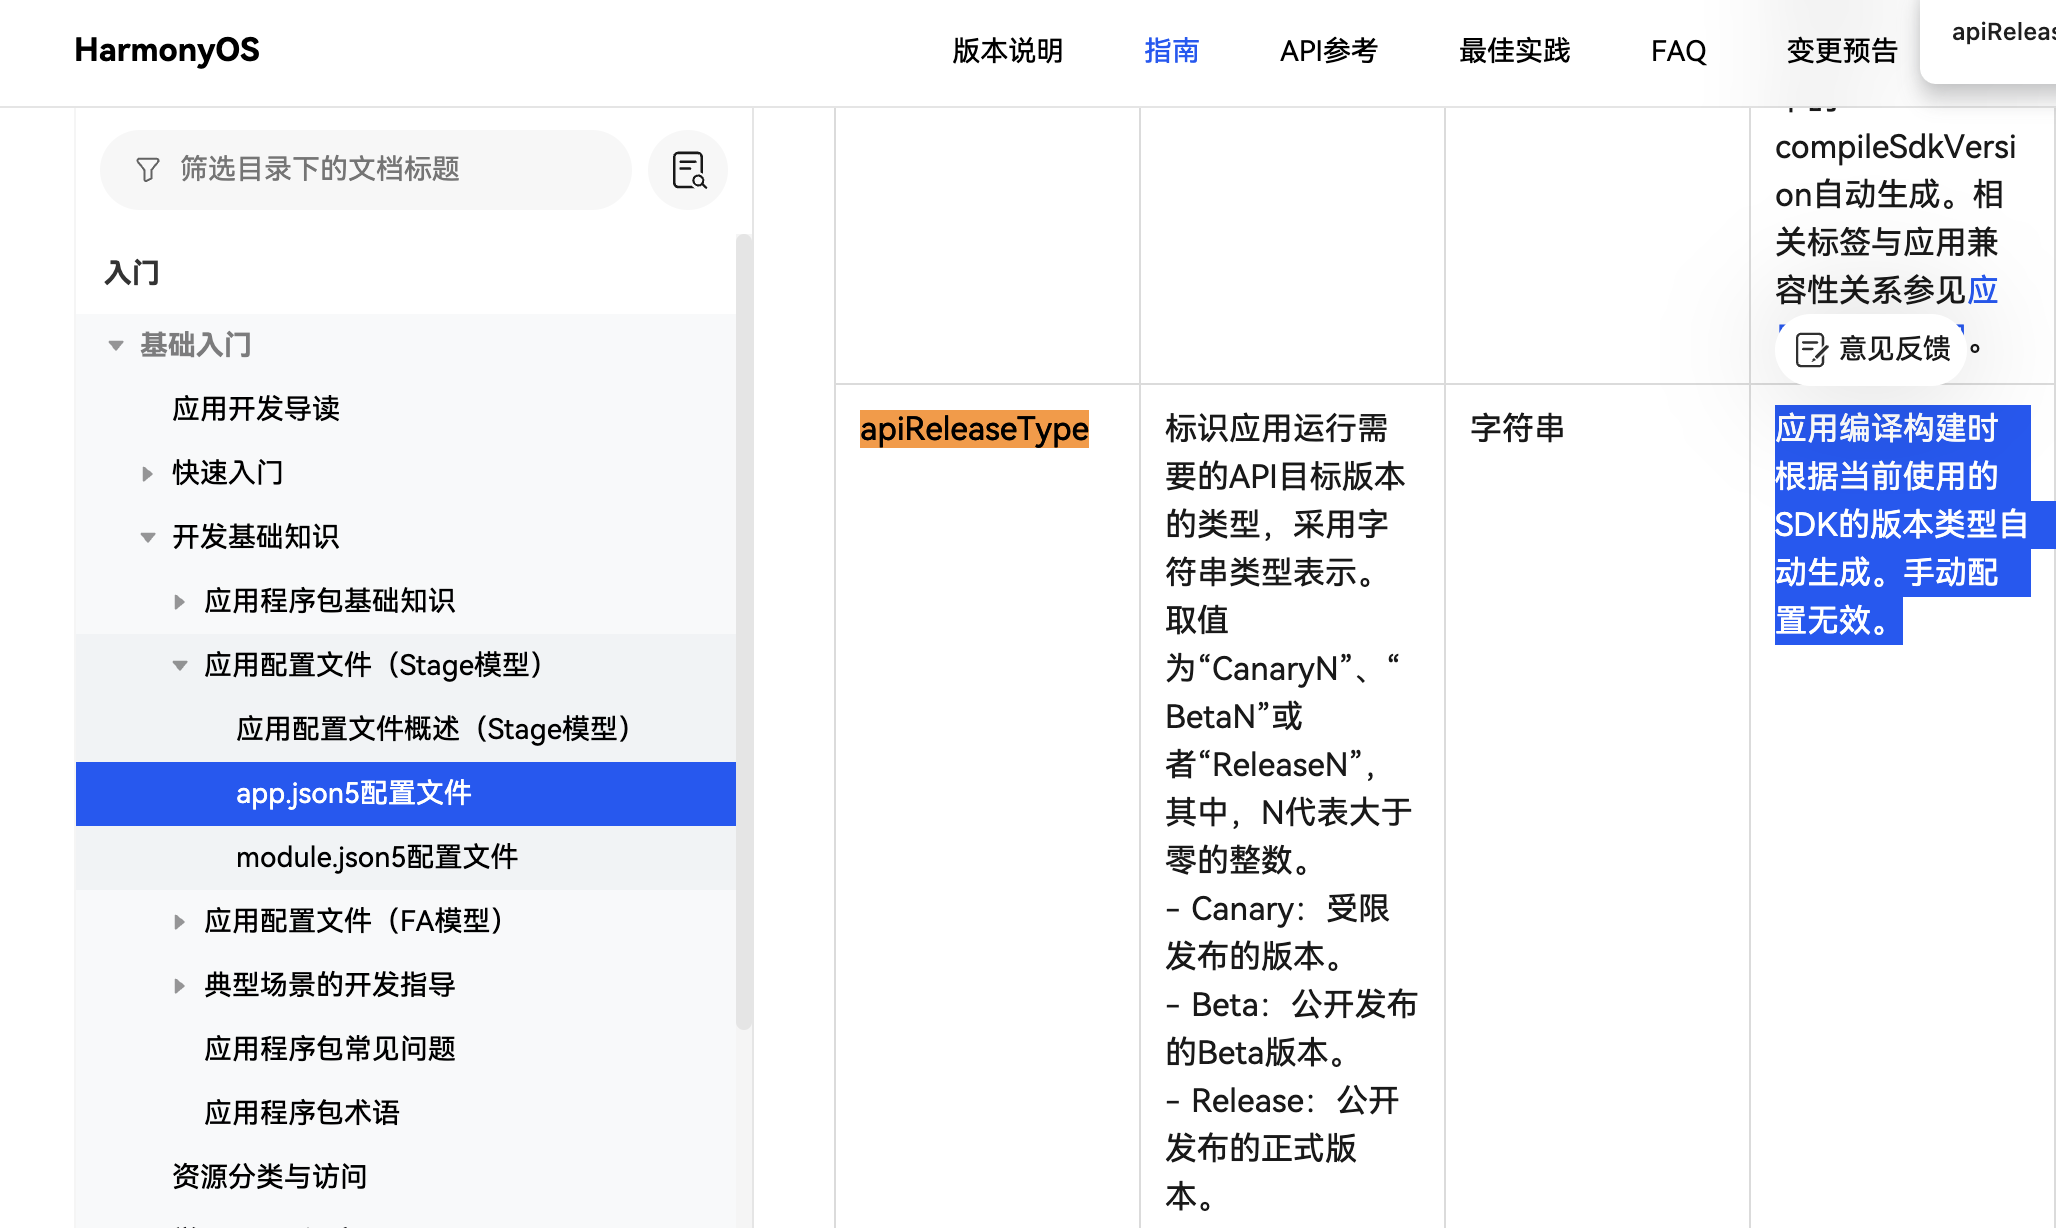
Task: Expand 应用配置文件（FA模型） arrow
Action: 180,922
